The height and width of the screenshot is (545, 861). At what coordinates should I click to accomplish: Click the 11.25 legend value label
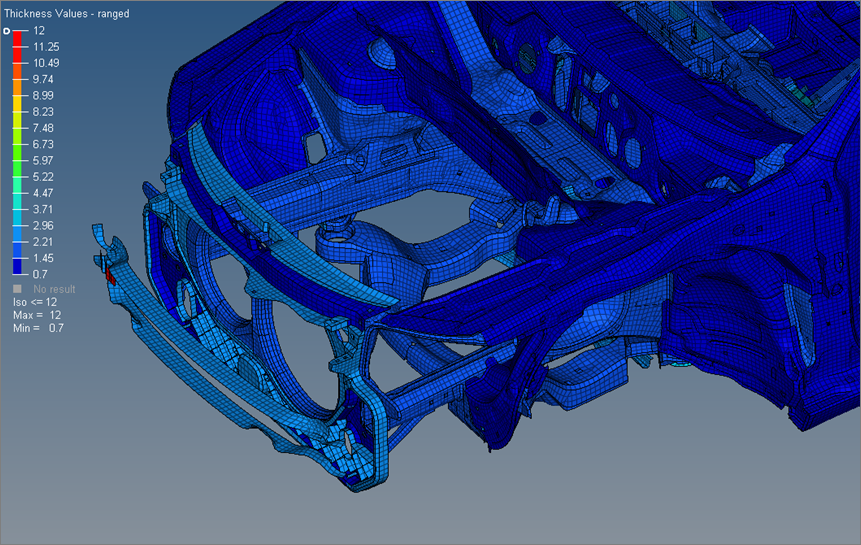coord(46,47)
